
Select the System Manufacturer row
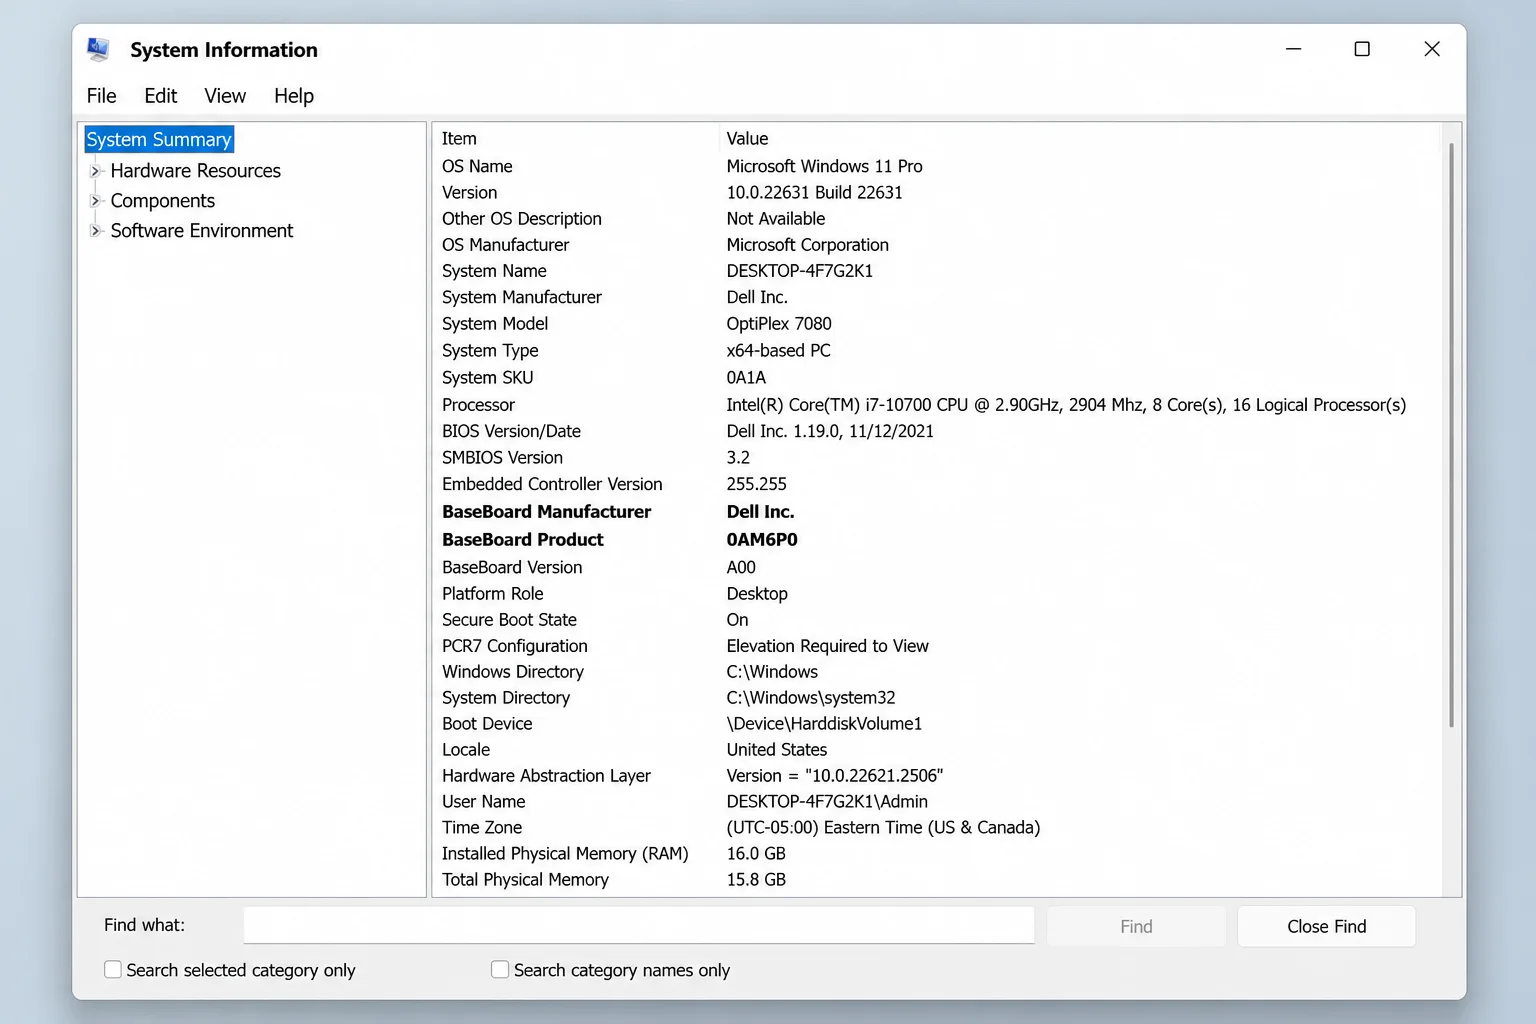coord(938,298)
